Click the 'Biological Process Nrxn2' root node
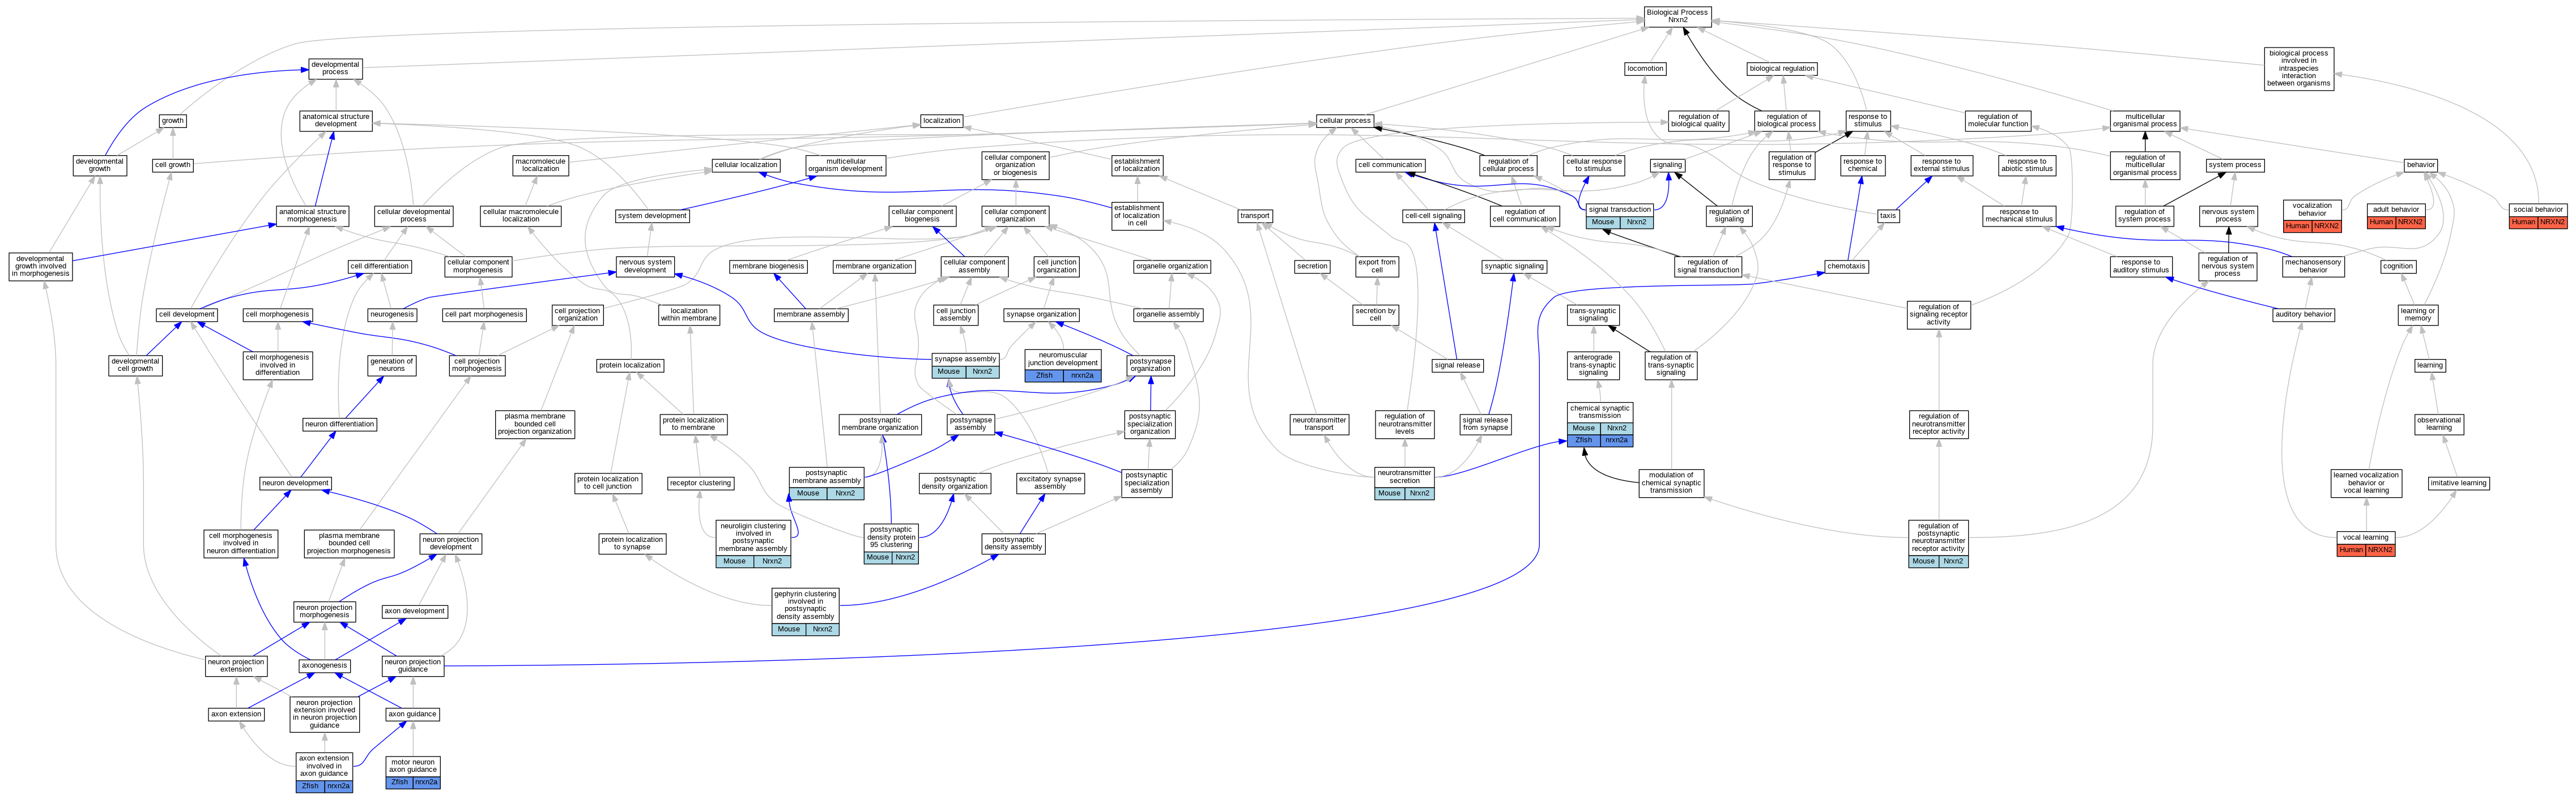The image size is (2576, 799). [x=1677, y=16]
